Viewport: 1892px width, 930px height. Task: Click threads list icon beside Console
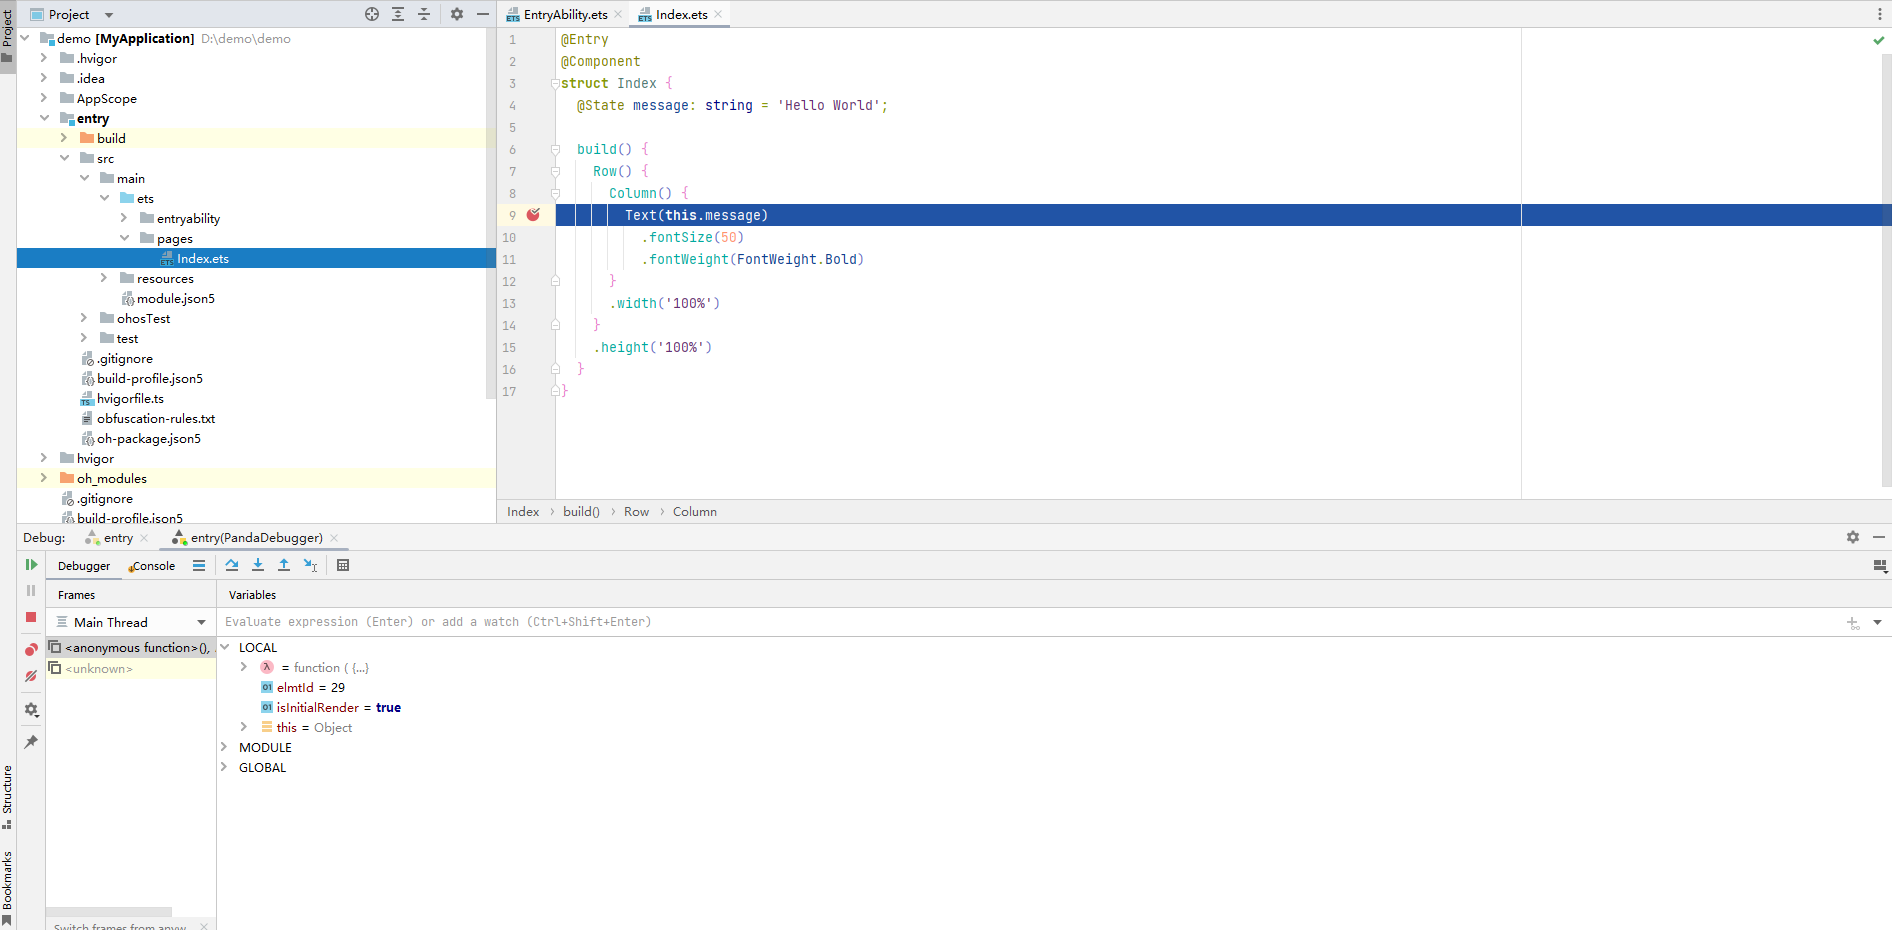coord(199,565)
